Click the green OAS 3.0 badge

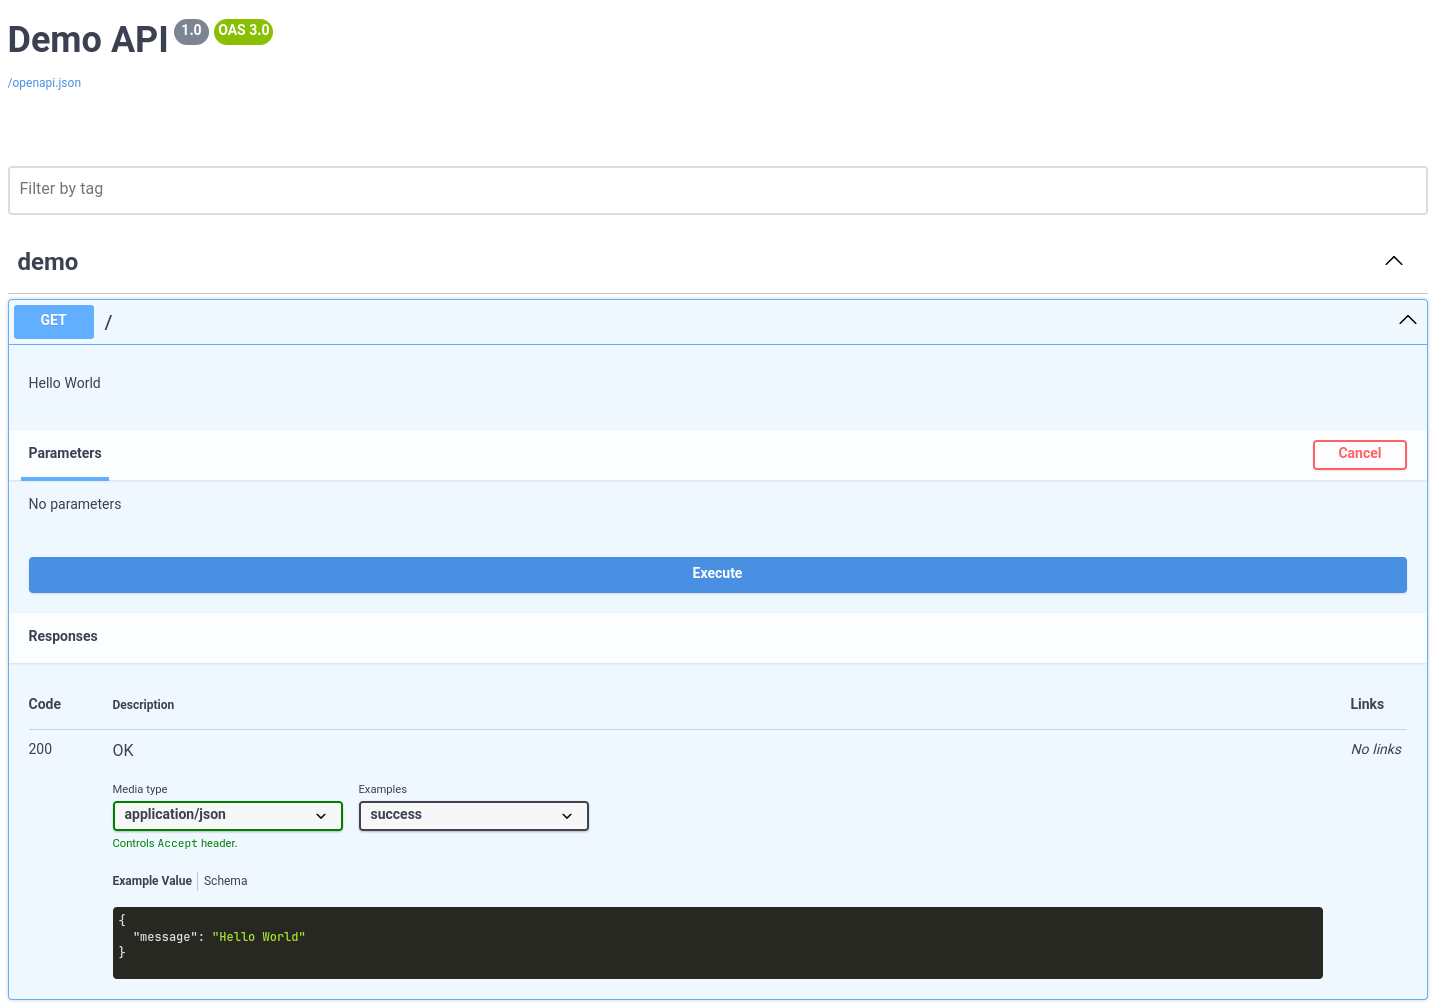(243, 32)
